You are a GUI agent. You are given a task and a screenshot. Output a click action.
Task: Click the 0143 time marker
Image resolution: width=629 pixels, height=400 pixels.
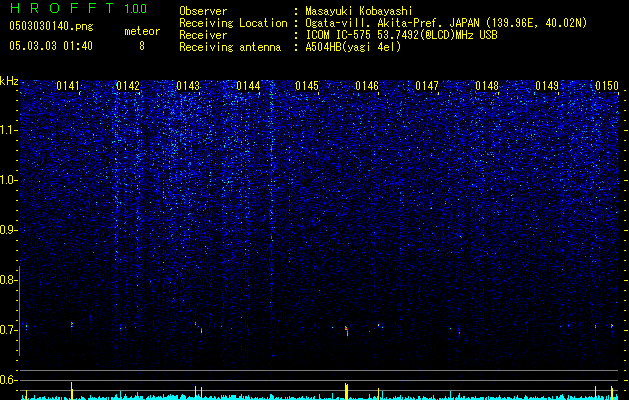(188, 86)
